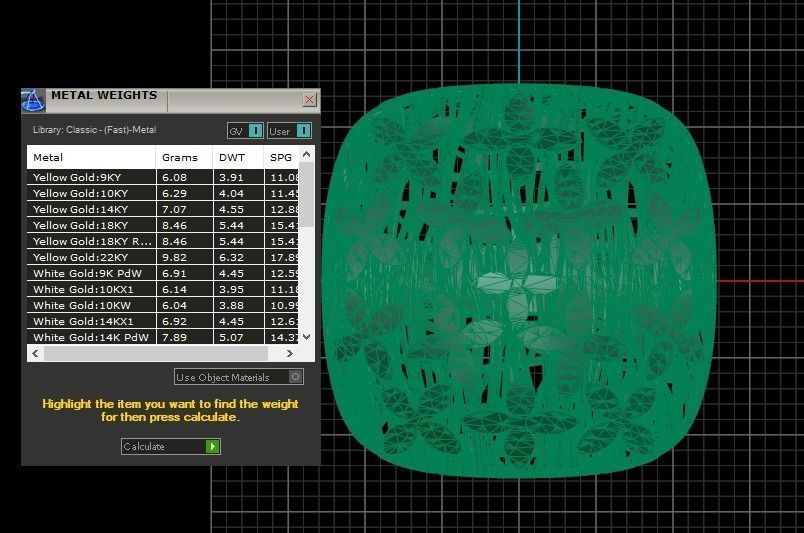
Task: Toggle the User library switch
Action: 289,131
